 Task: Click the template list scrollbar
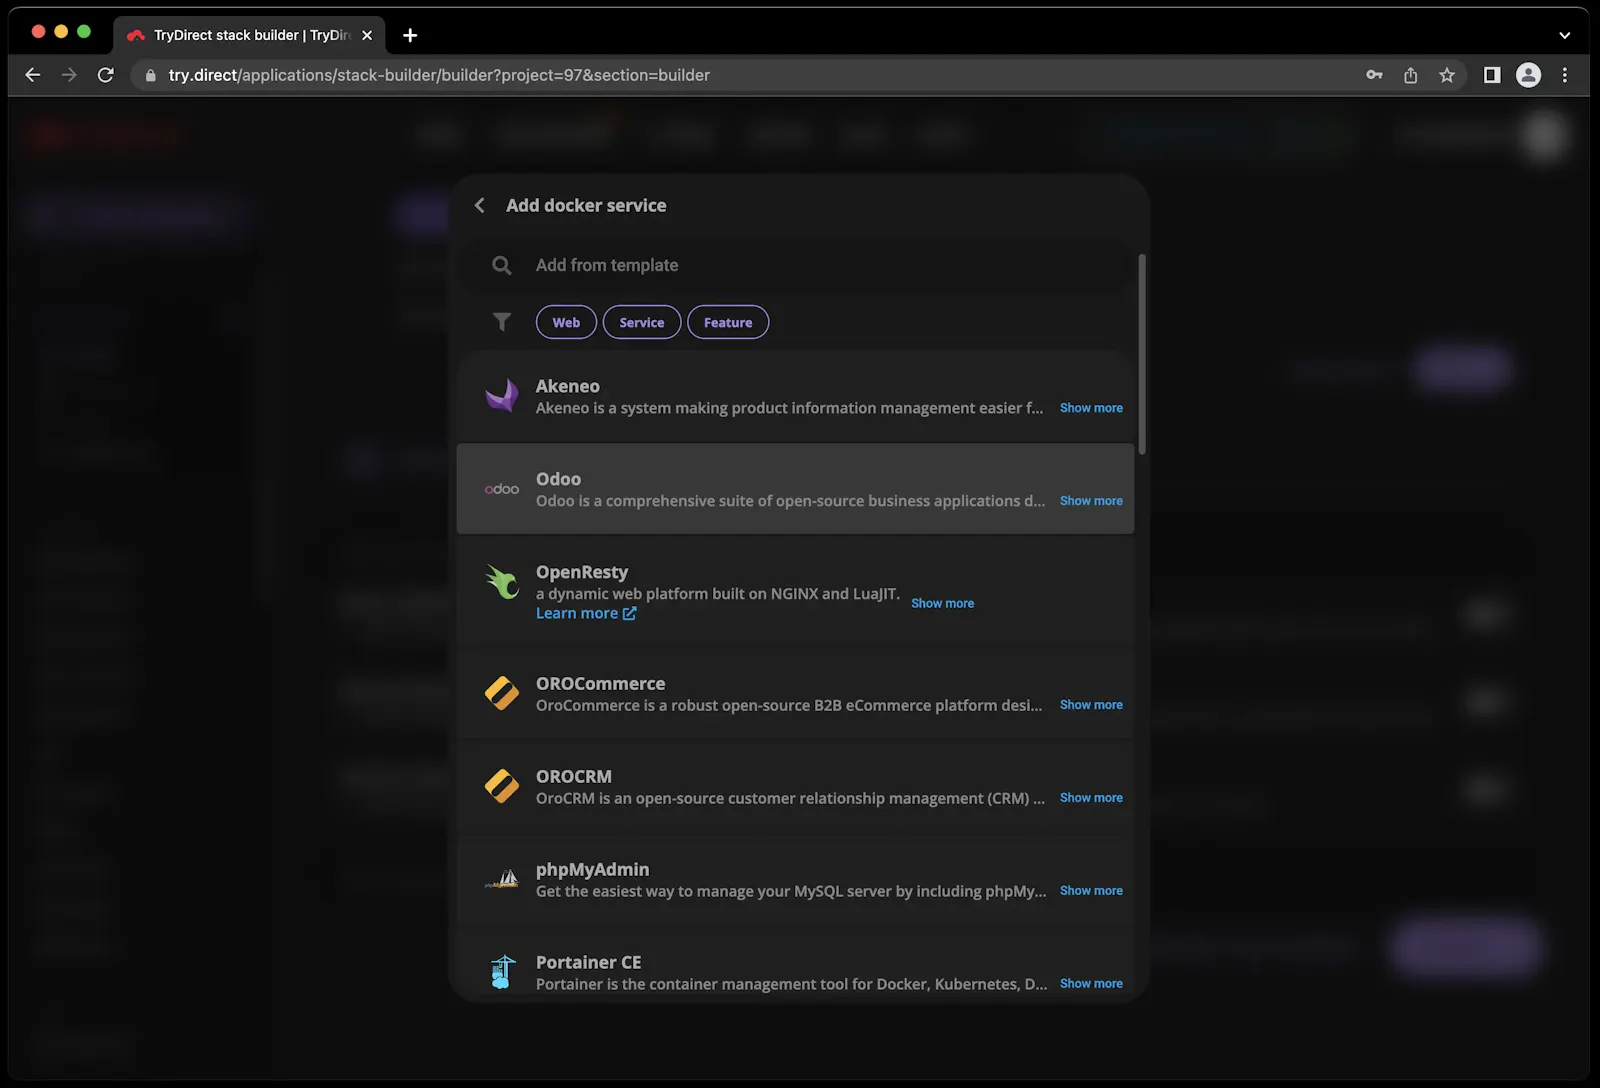click(1142, 354)
